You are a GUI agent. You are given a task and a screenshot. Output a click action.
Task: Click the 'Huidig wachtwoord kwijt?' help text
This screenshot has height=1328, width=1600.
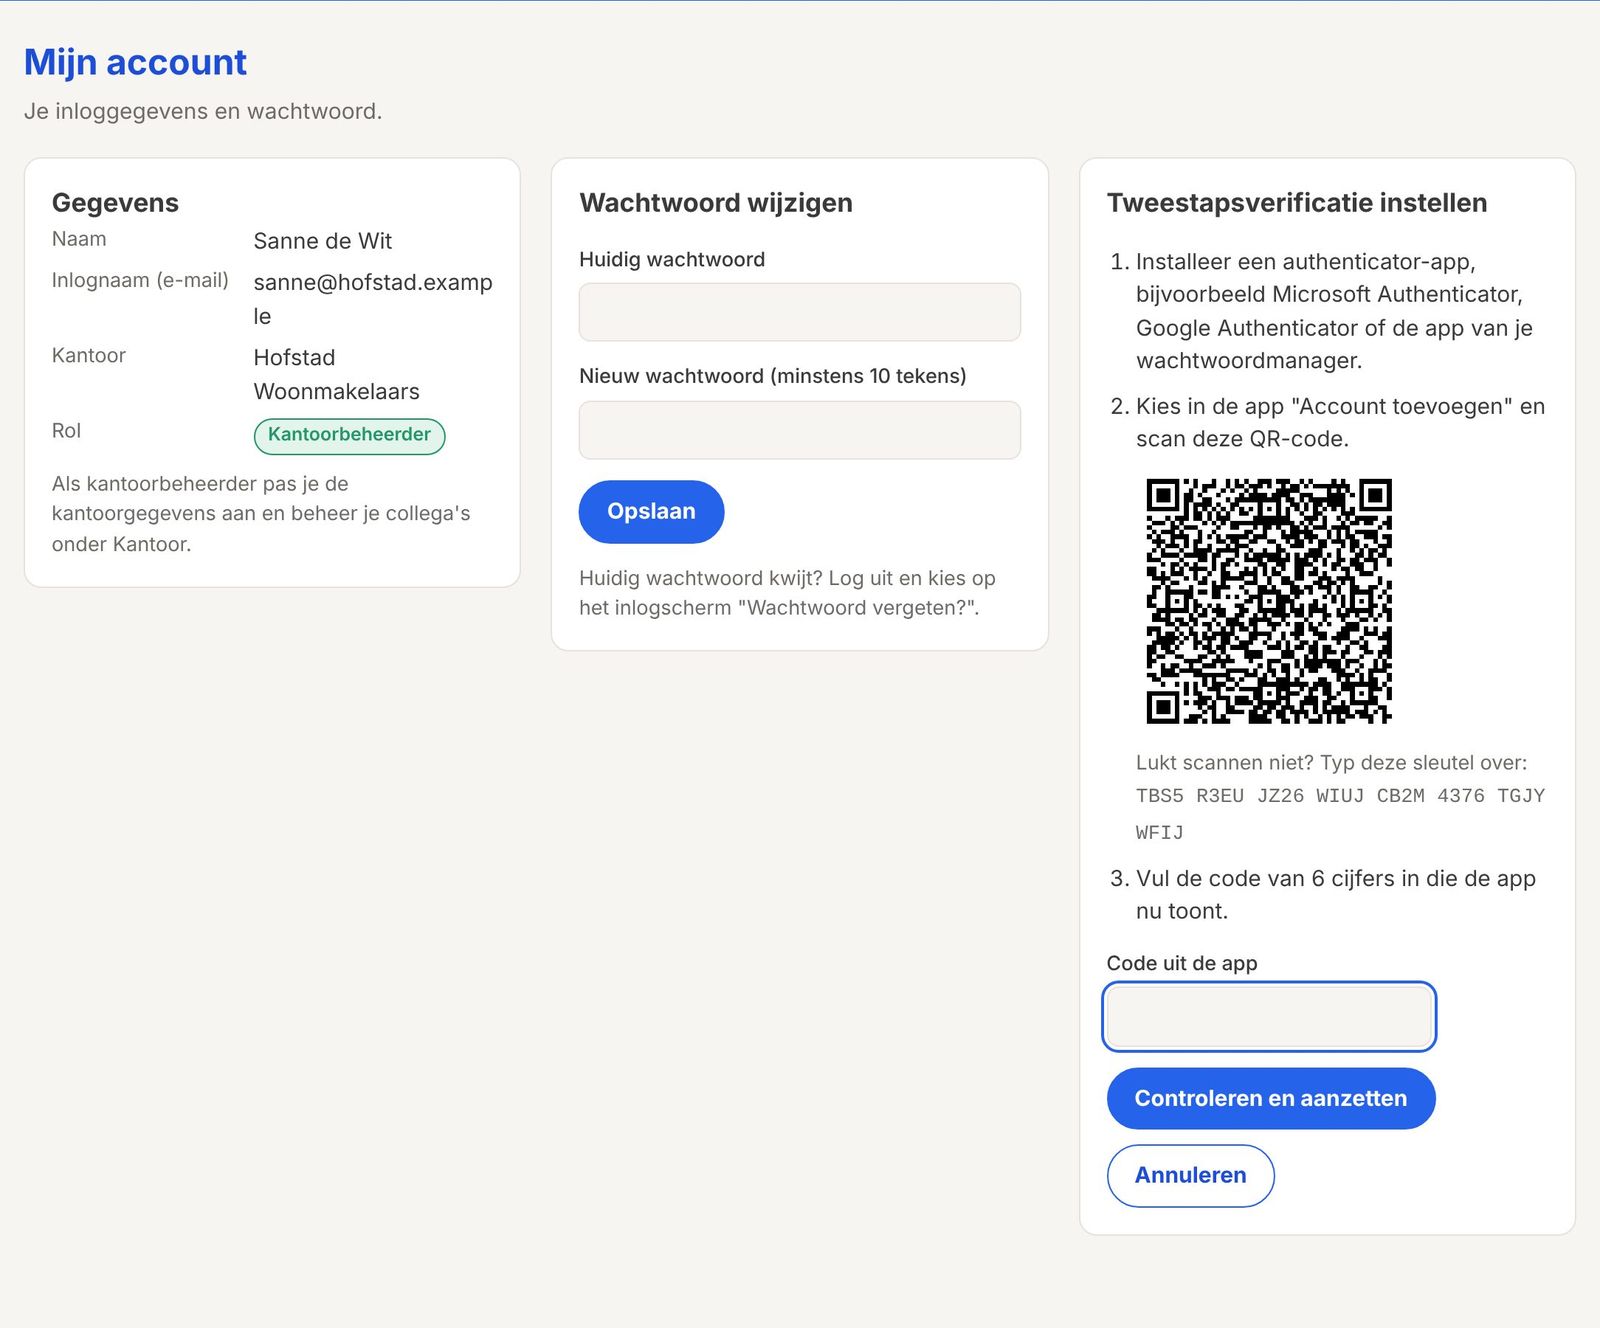787,593
